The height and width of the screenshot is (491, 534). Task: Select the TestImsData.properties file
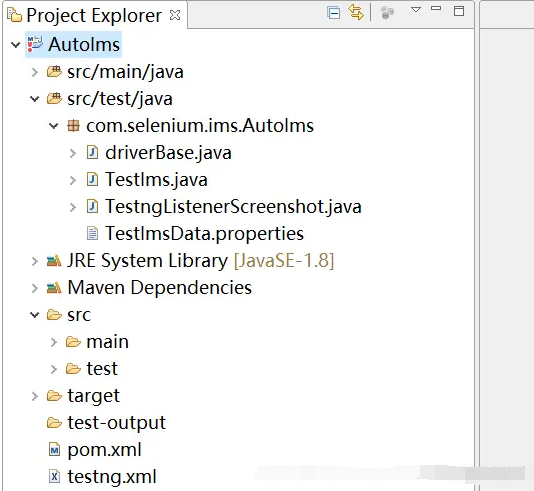pyautogui.click(x=204, y=234)
